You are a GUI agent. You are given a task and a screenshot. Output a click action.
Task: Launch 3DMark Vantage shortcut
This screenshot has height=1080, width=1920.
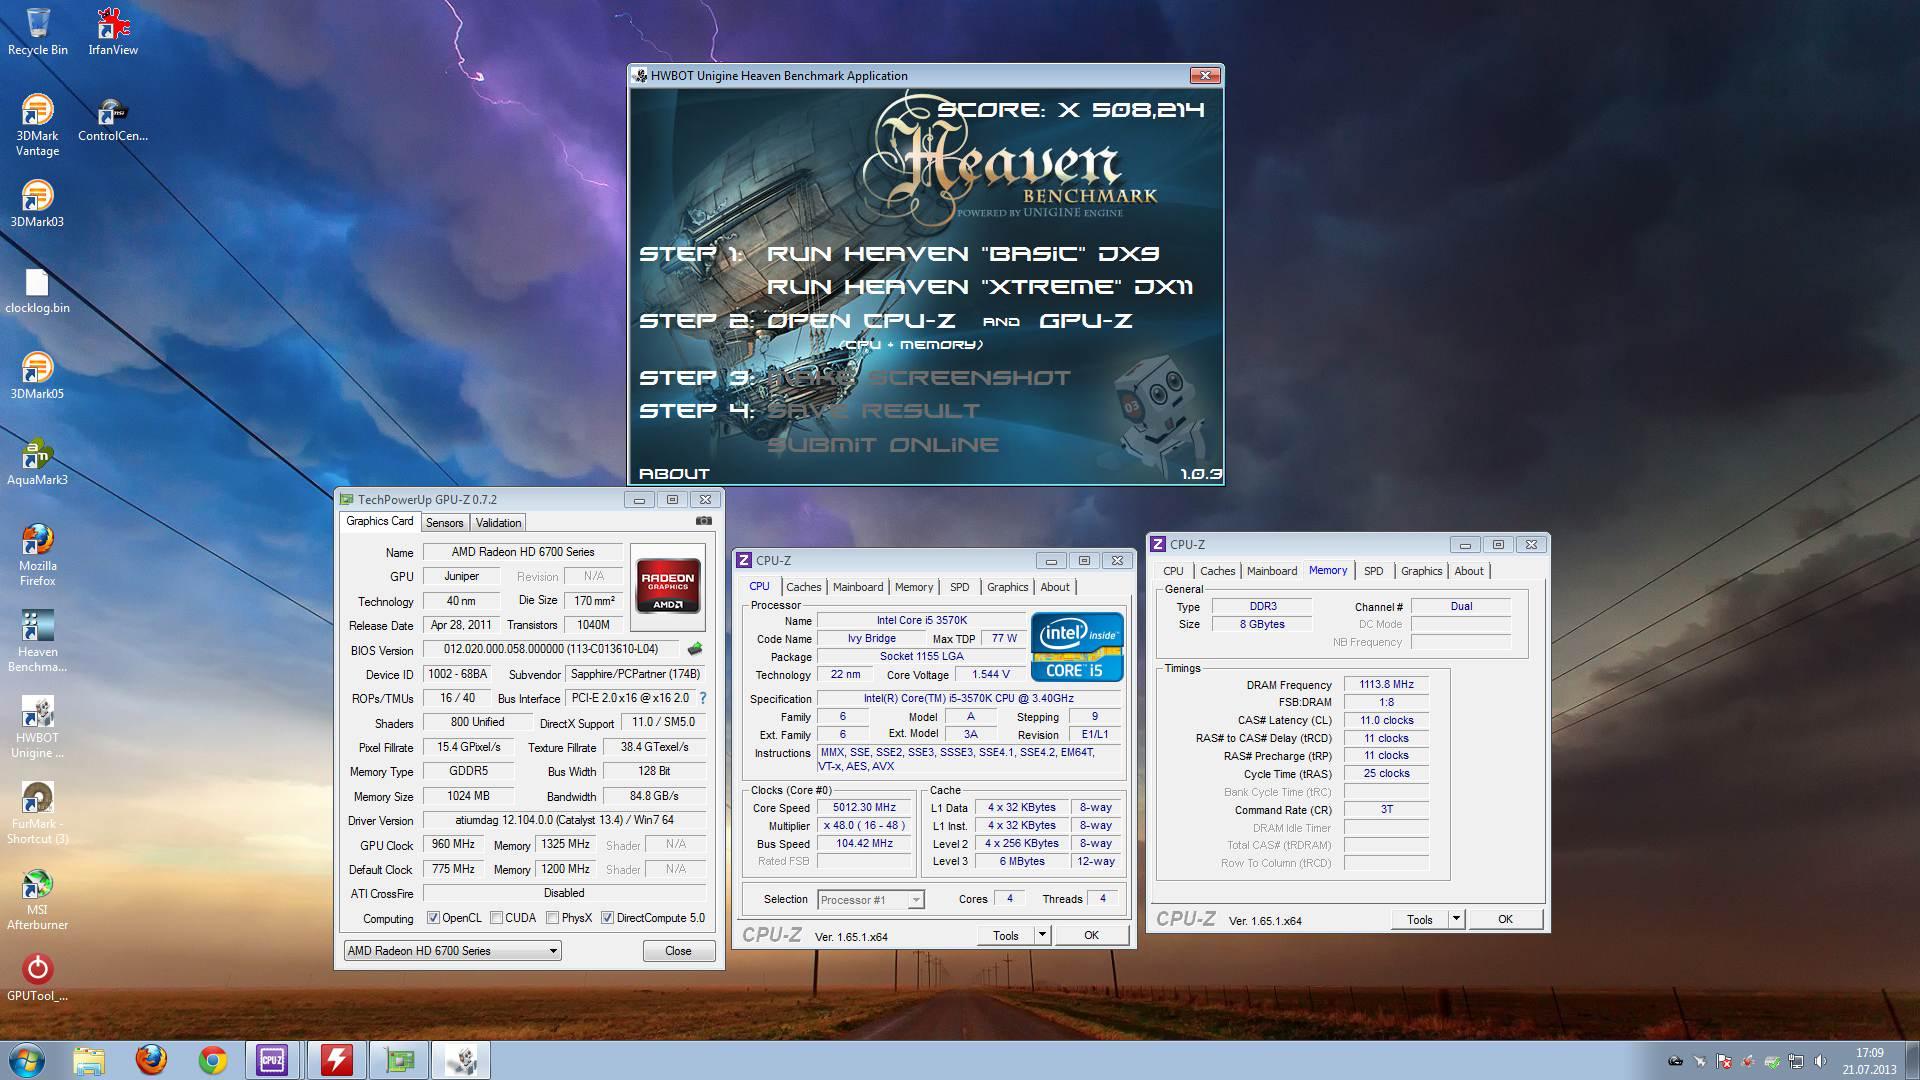[37, 125]
